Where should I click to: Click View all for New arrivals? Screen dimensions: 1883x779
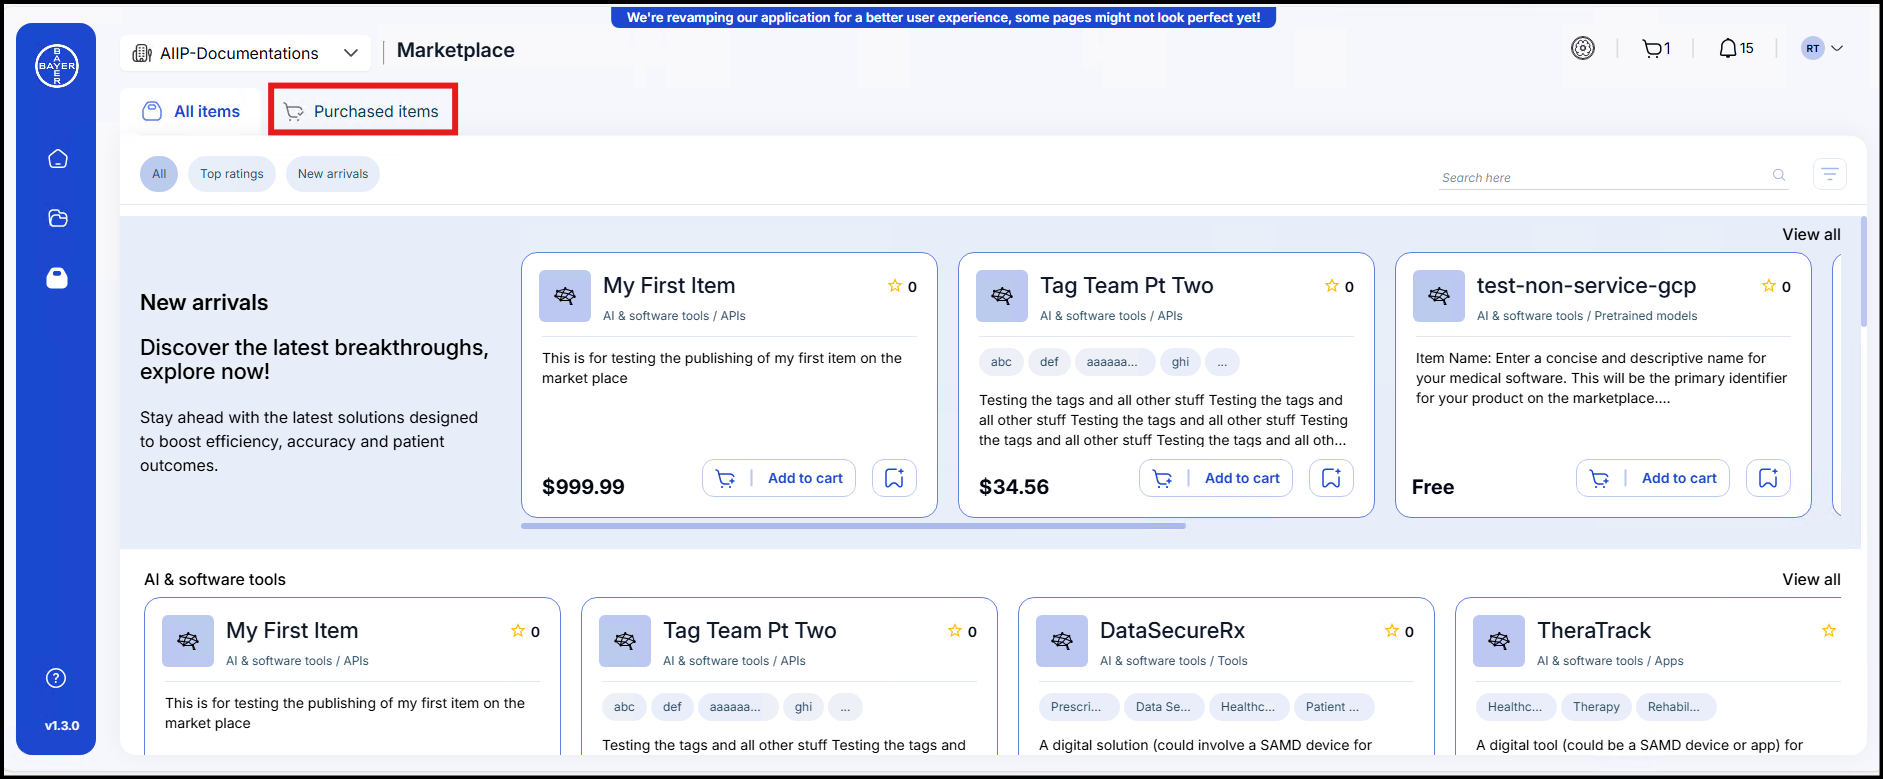tap(1811, 234)
